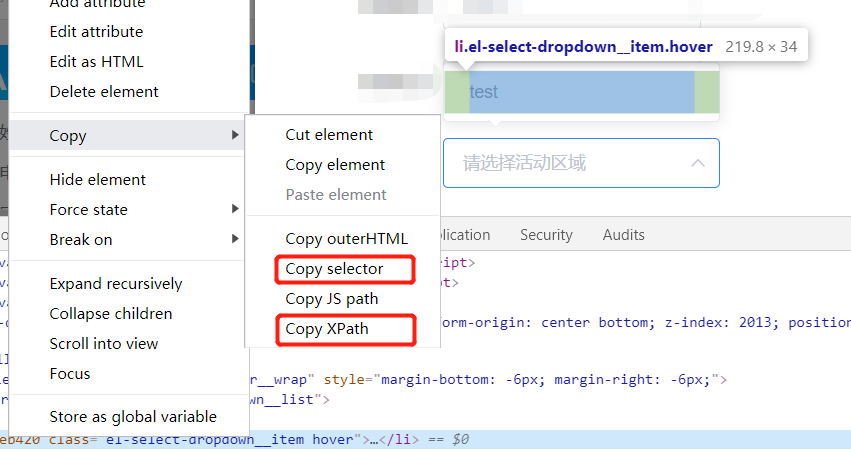Select Edit attribute from the context menu

point(96,32)
